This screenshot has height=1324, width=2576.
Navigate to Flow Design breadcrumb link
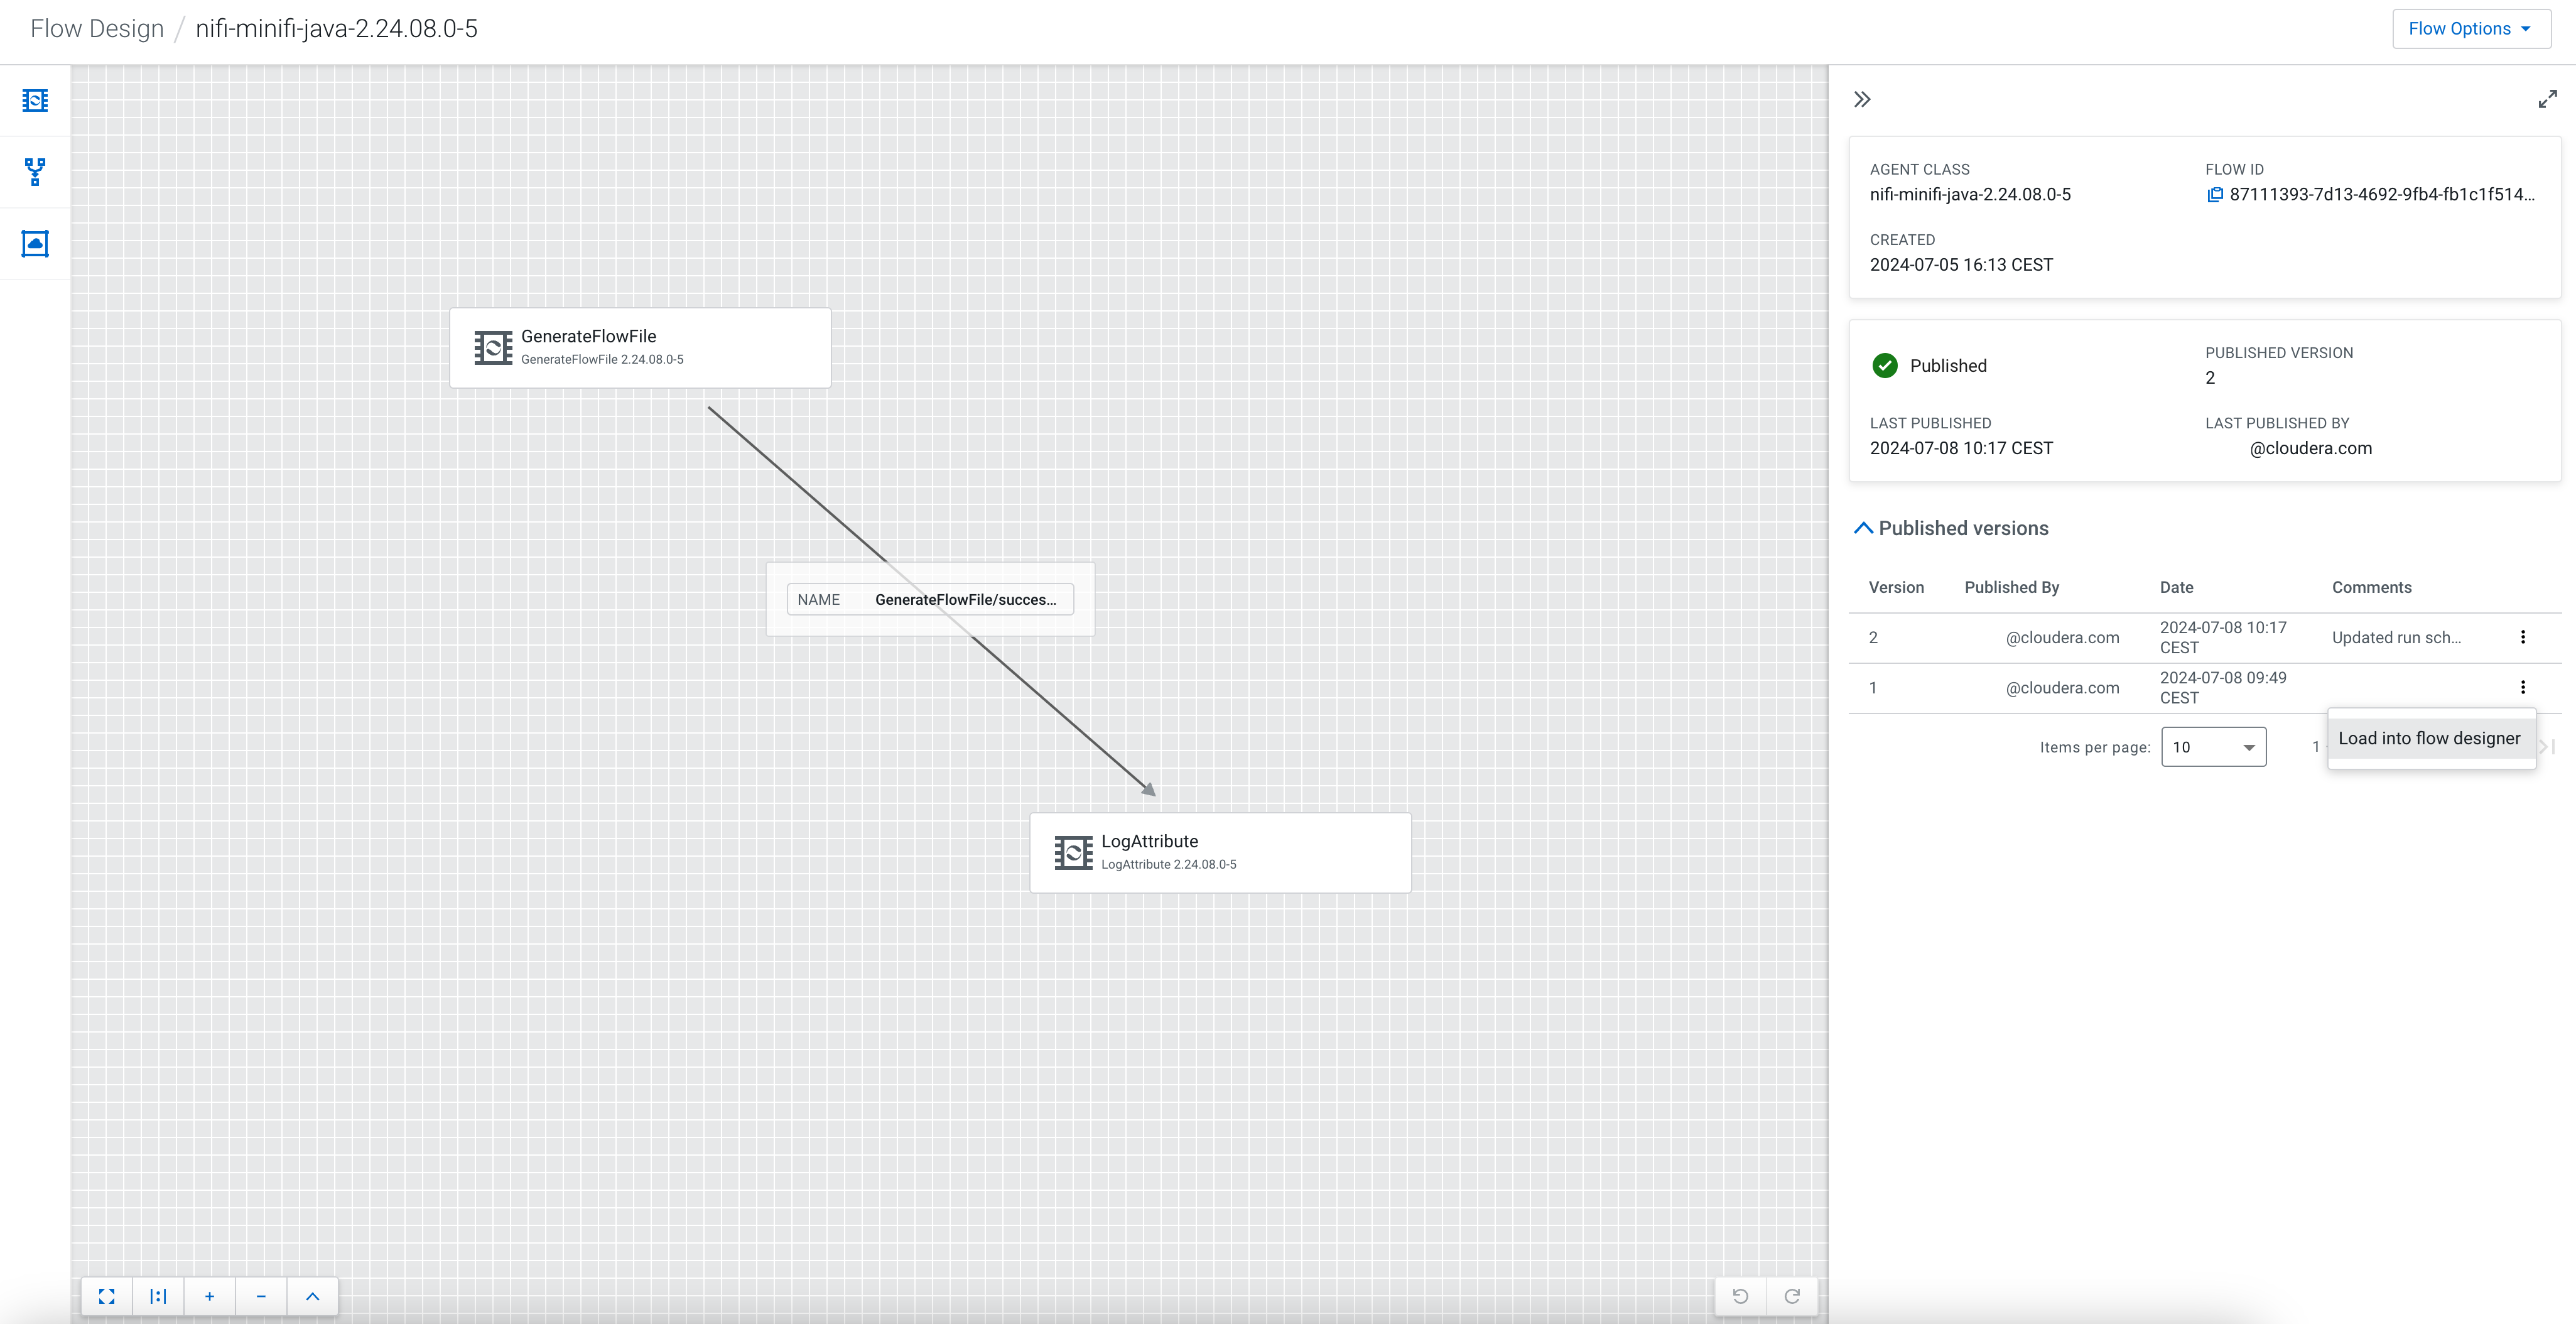tap(96, 28)
